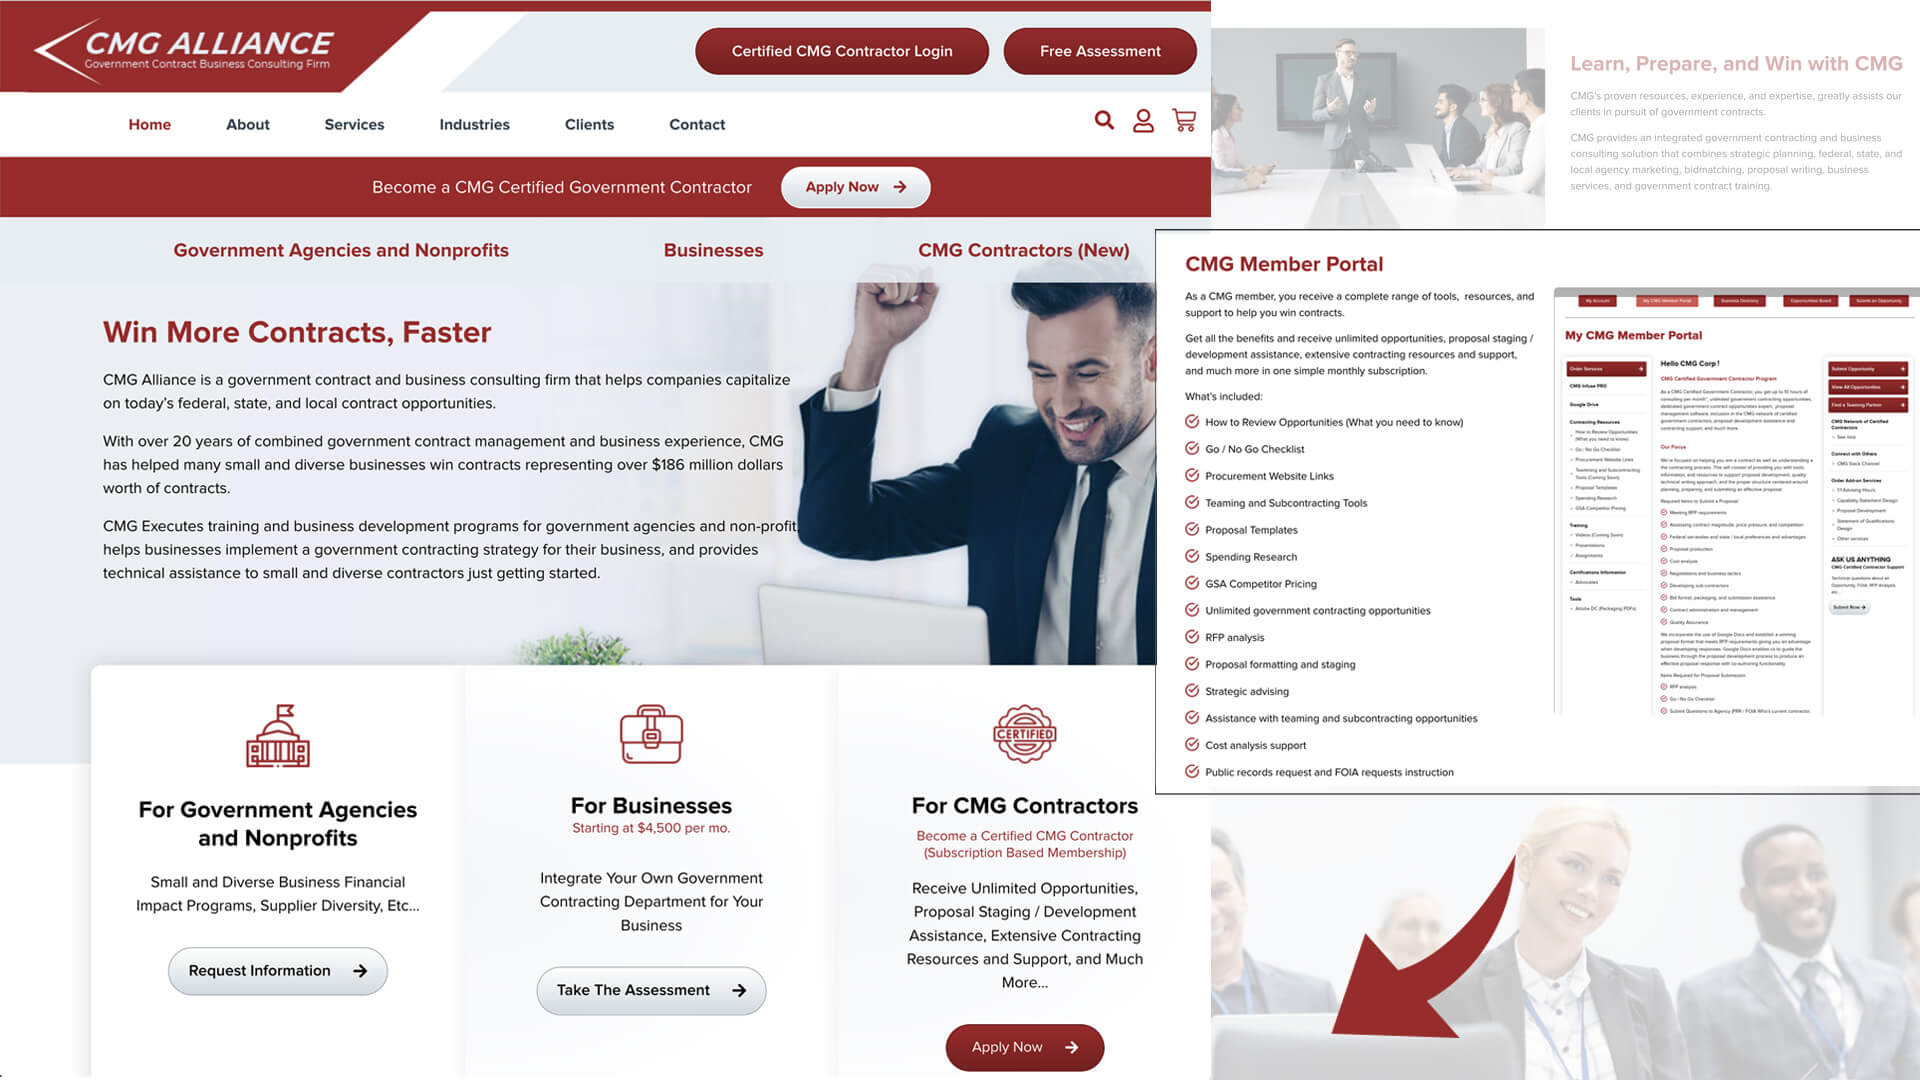
Task: Click the Request Information link for agencies
Action: pyautogui.click(x=278, y=971)
